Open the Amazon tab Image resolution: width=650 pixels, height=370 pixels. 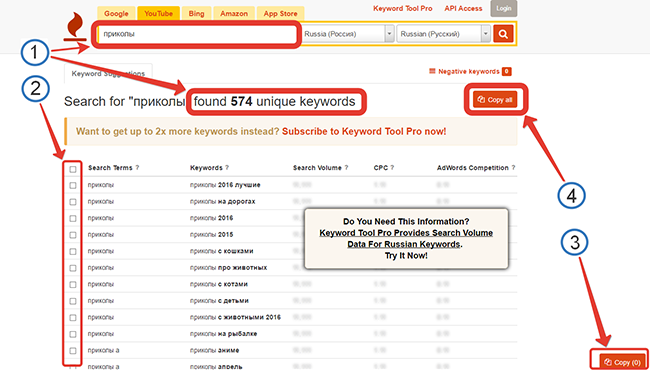[234, 14]
